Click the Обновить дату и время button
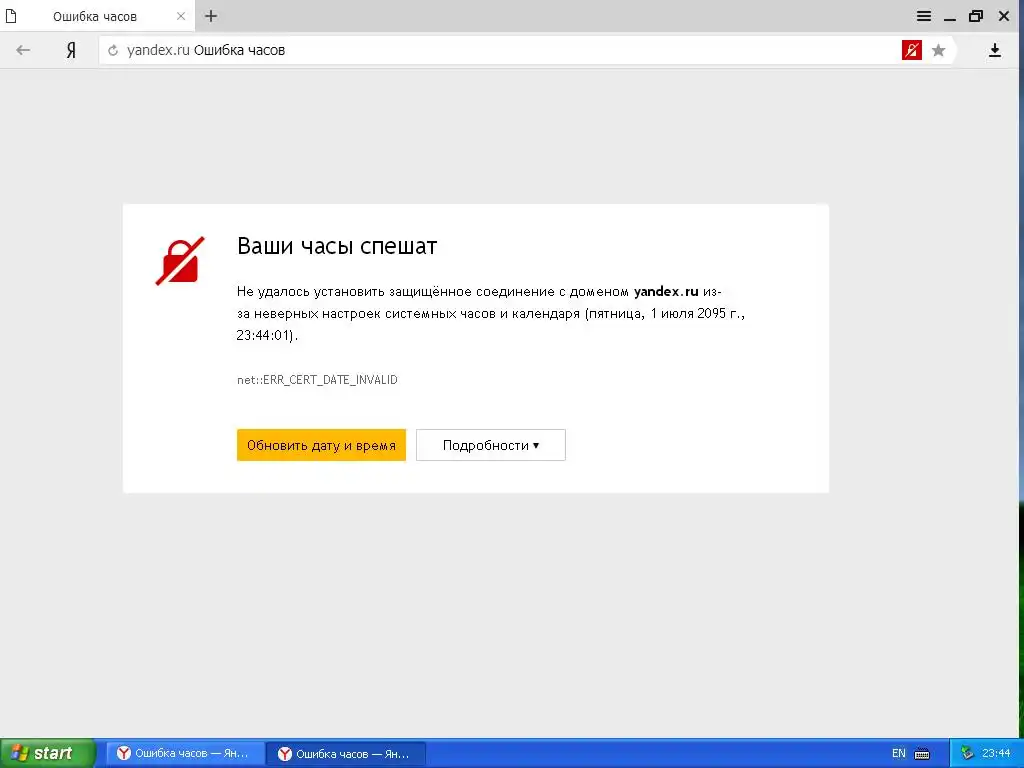This screenshot has width=1024, height=768. pos(321,445)
